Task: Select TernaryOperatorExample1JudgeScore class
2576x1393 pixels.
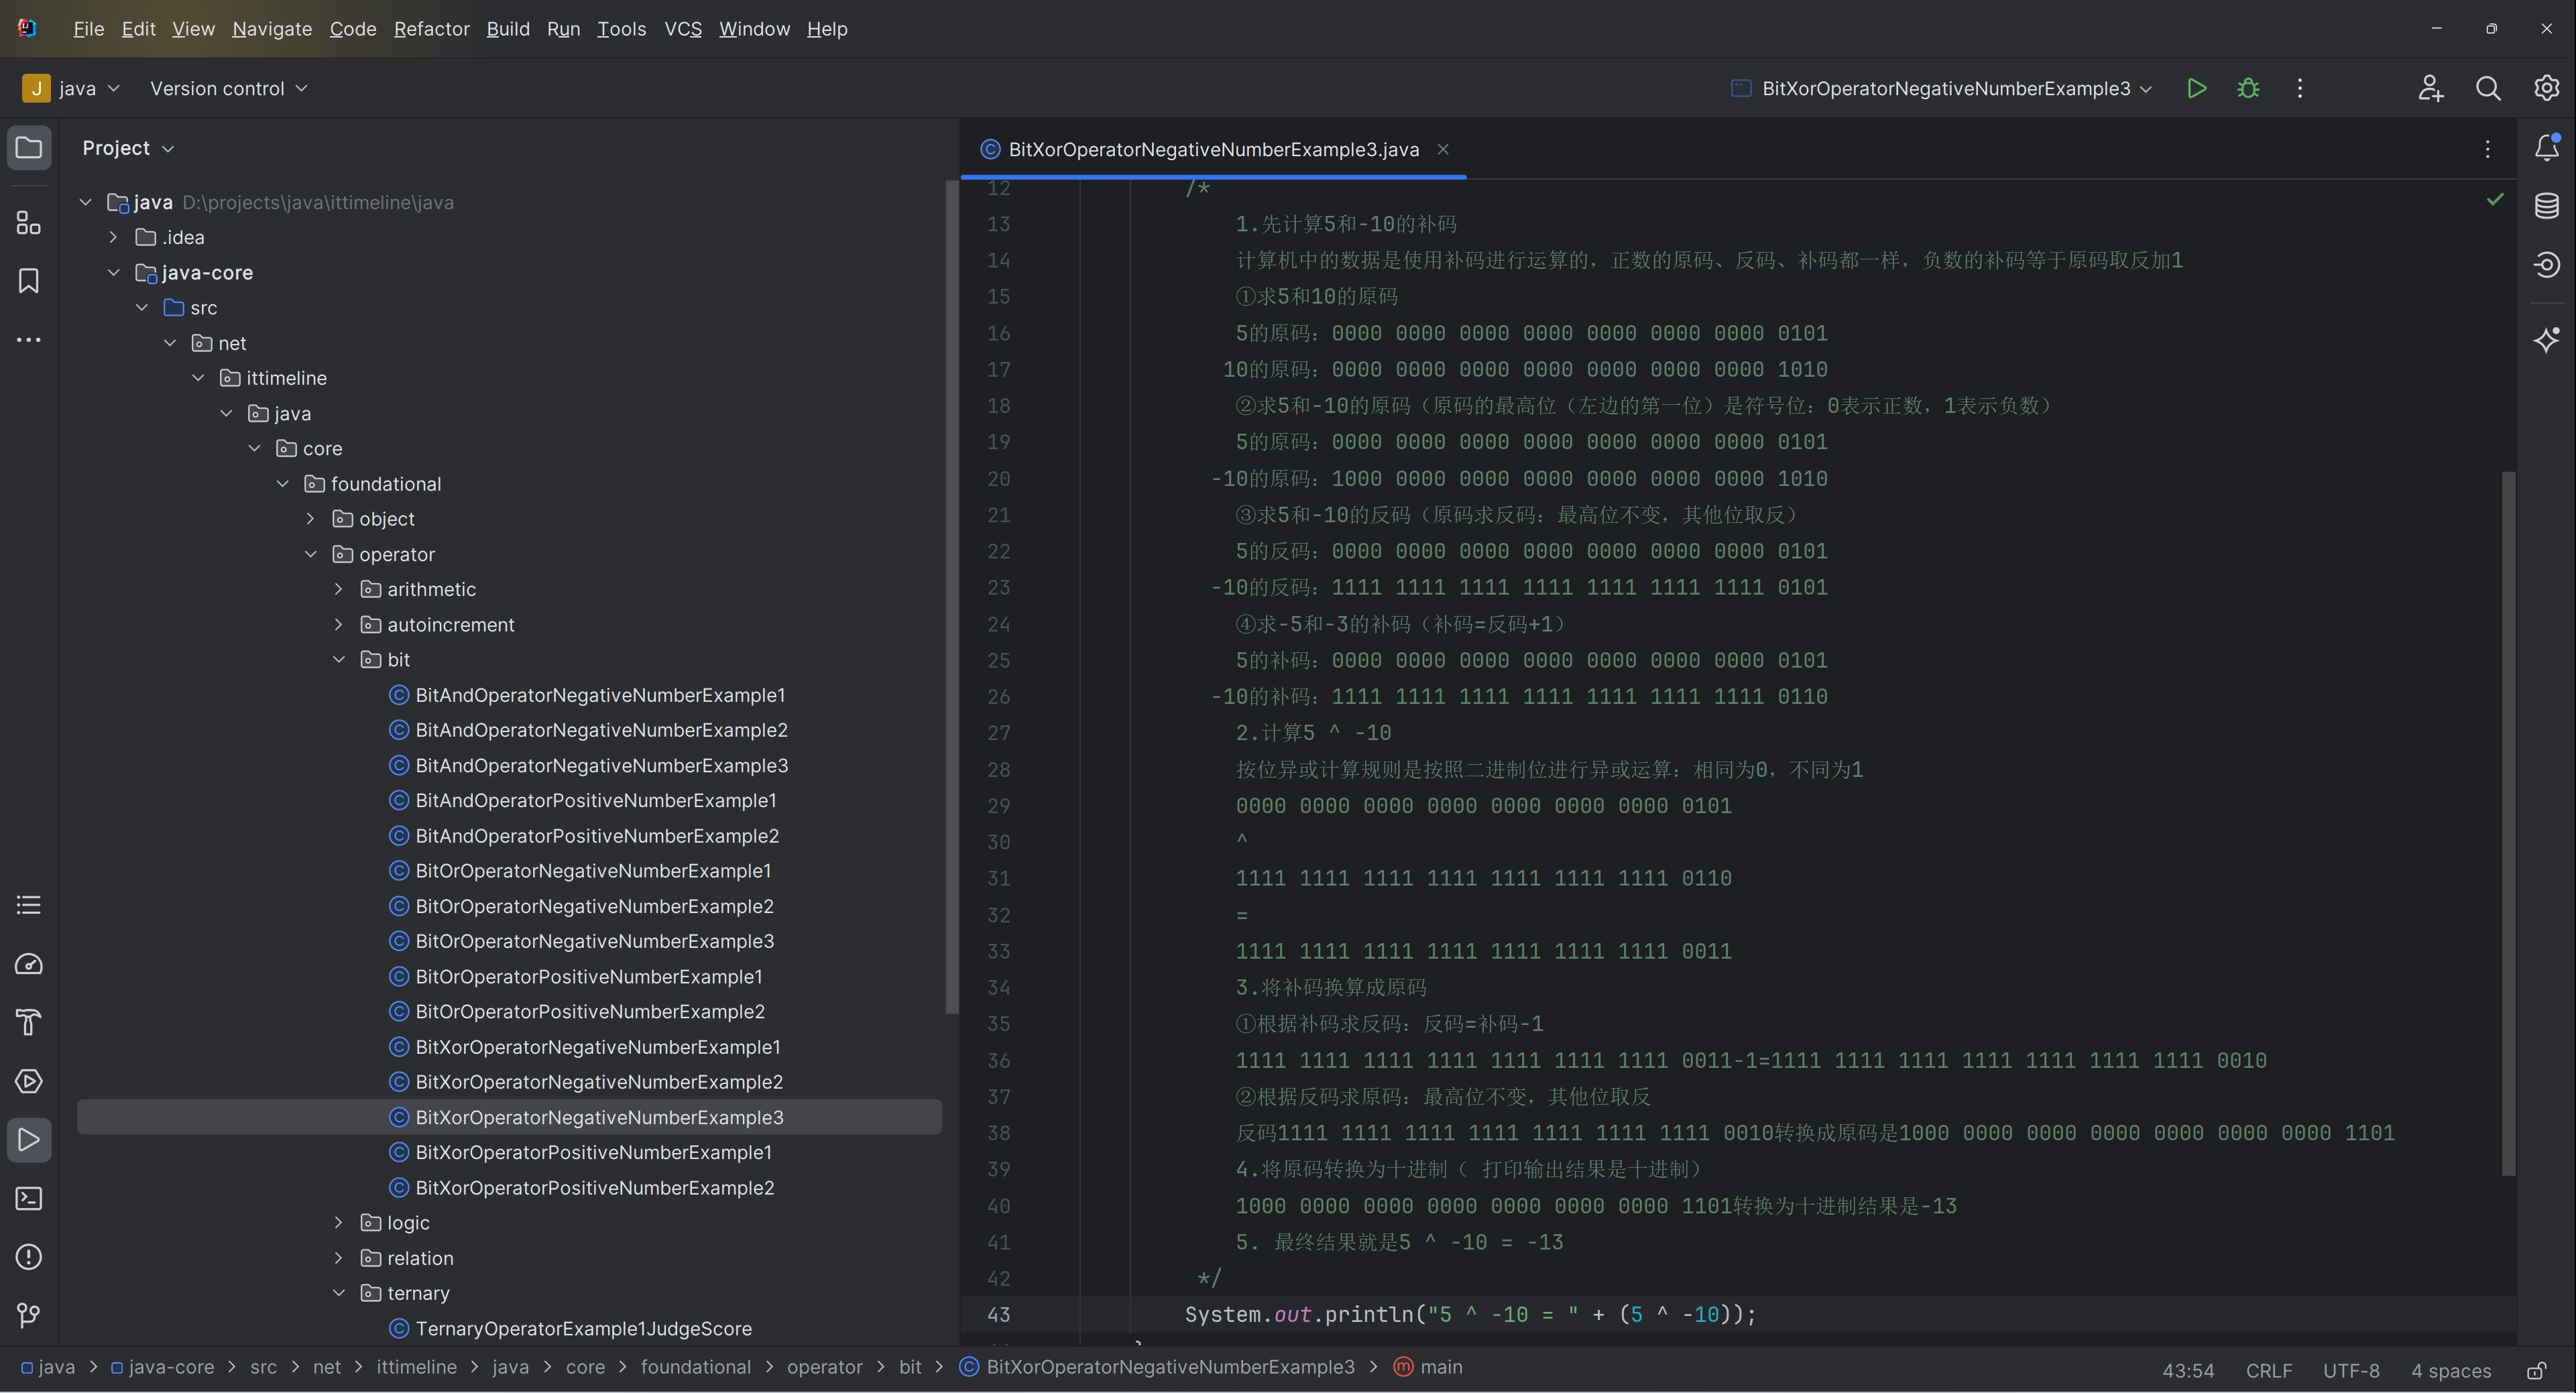Action: (x=583, y=1328)
